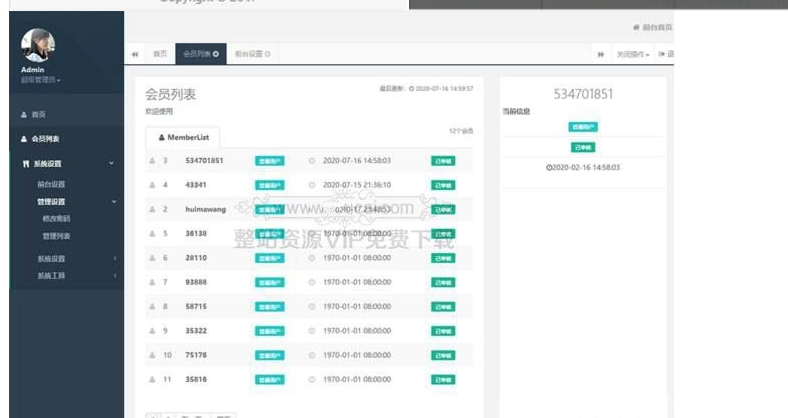Image resolution: width=788 pixels, height=418 pixels.
Task: Click the user icon in row 75176
Action: [x=152, y=355]
